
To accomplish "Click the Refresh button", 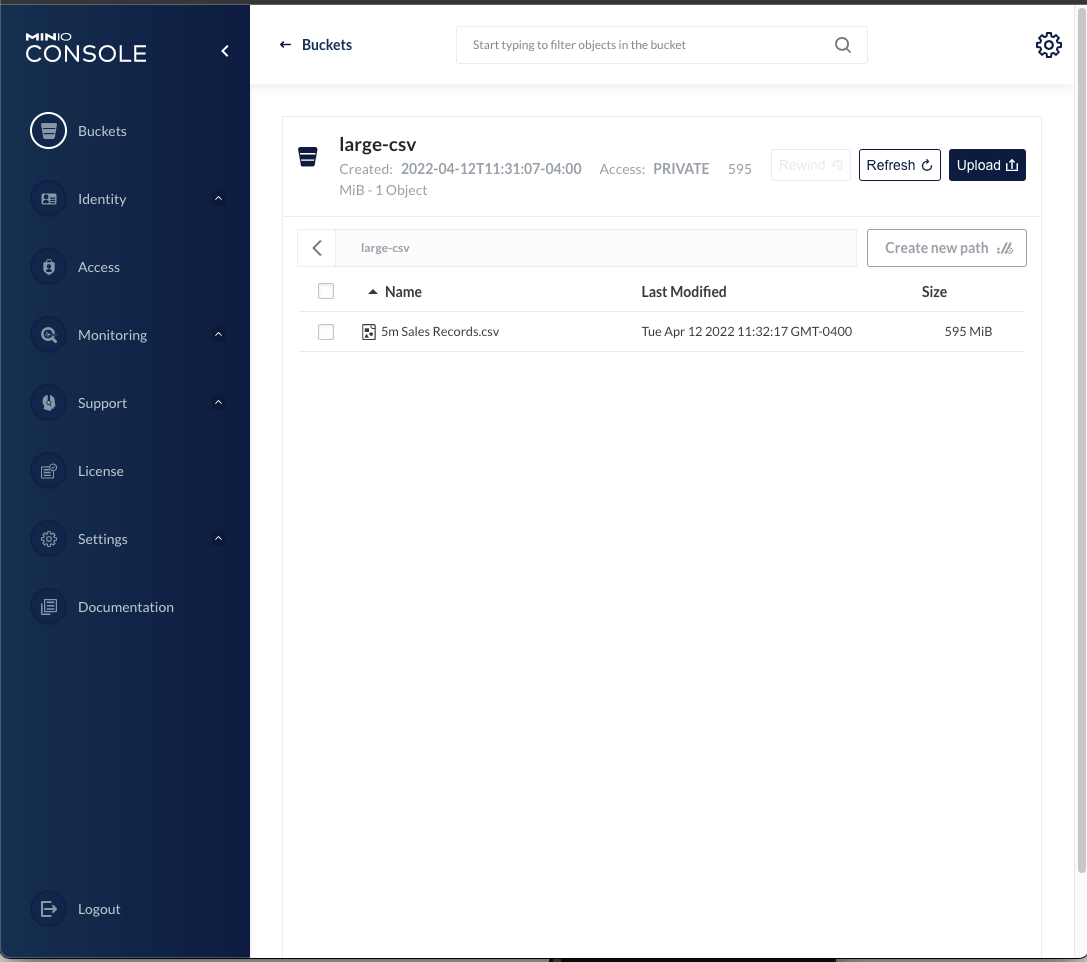I will (x=899, y=165).
